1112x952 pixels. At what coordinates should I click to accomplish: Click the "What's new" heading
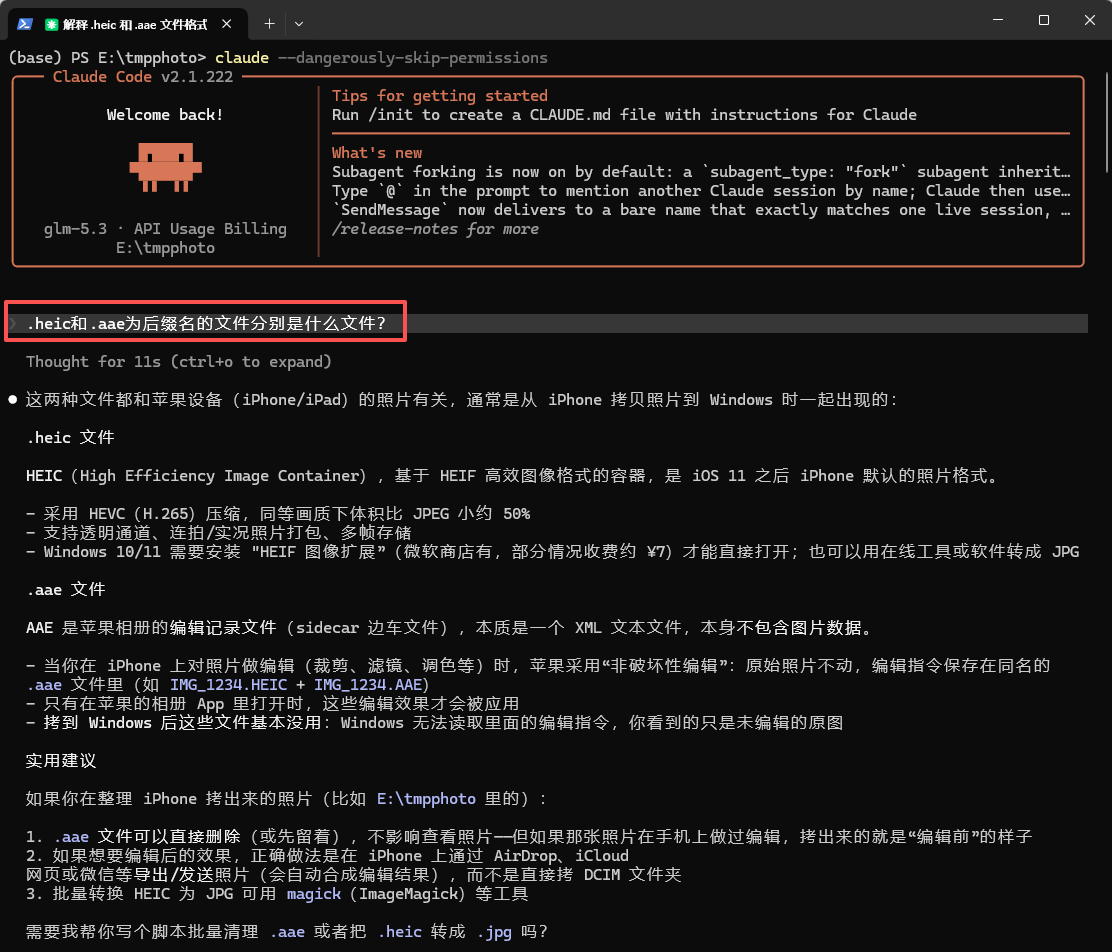pyautogui.click(x=377, y=153)
